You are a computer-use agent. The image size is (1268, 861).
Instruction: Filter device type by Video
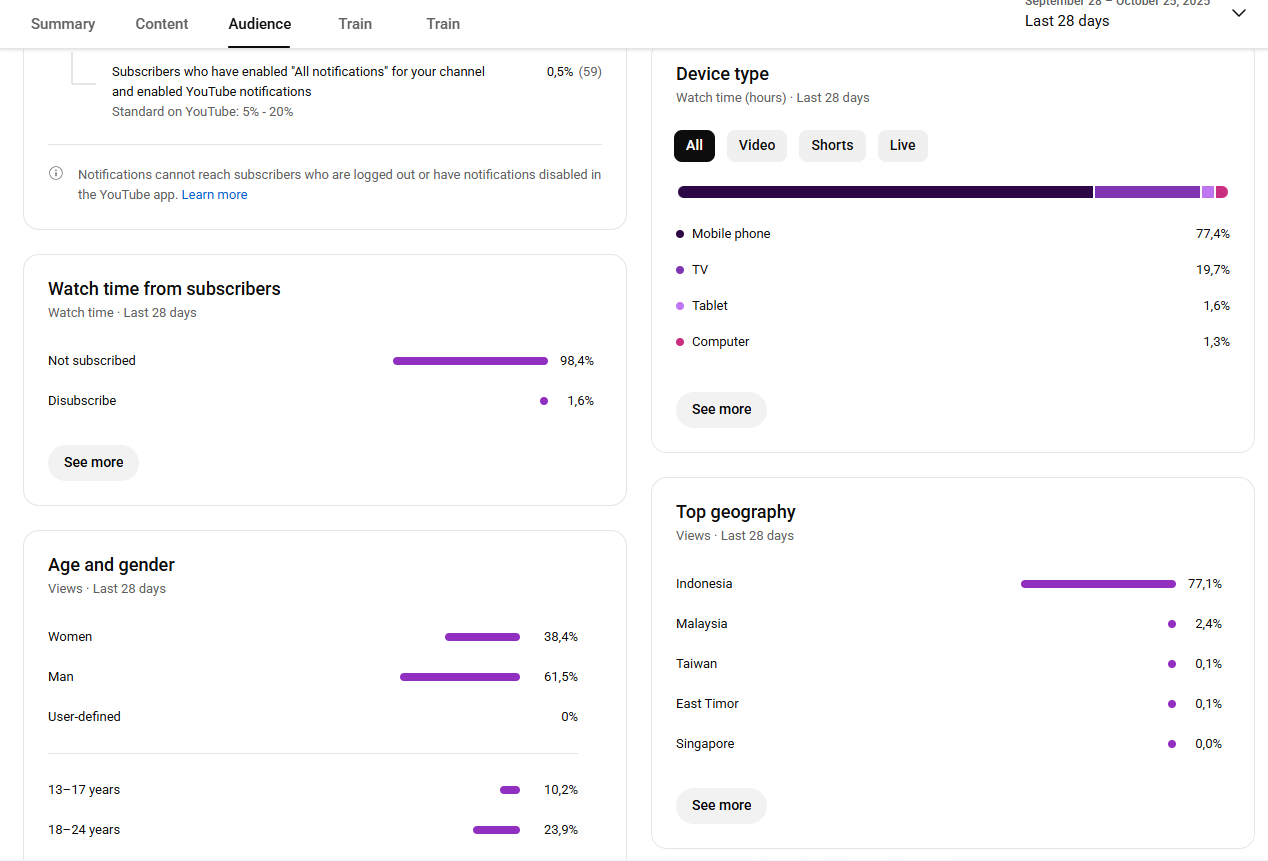pos(757,146)
